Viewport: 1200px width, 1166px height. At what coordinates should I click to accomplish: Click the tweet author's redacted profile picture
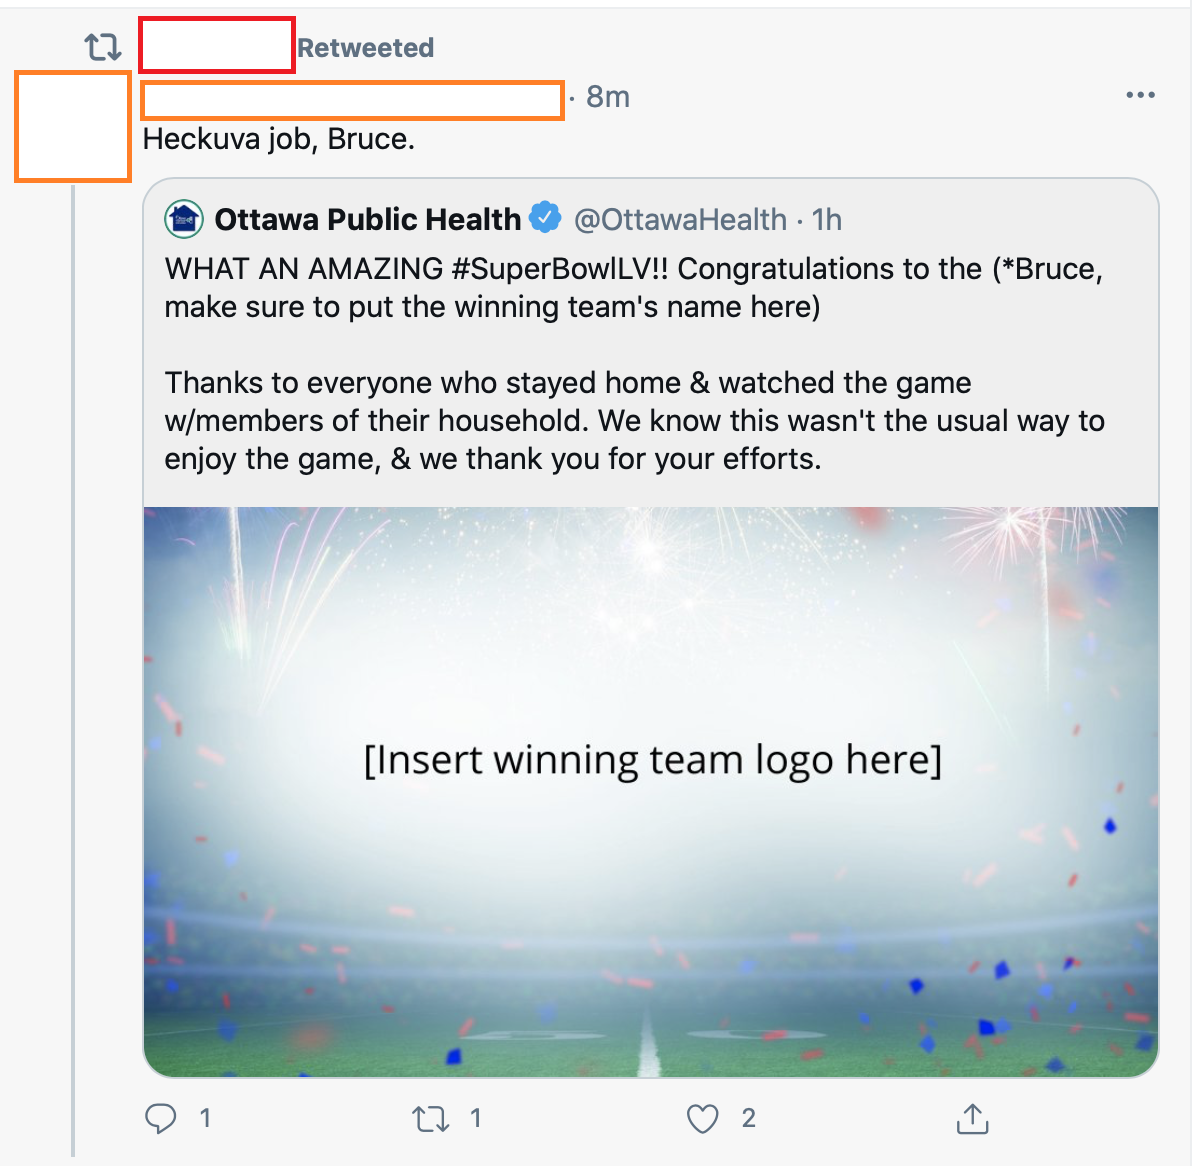73,127
